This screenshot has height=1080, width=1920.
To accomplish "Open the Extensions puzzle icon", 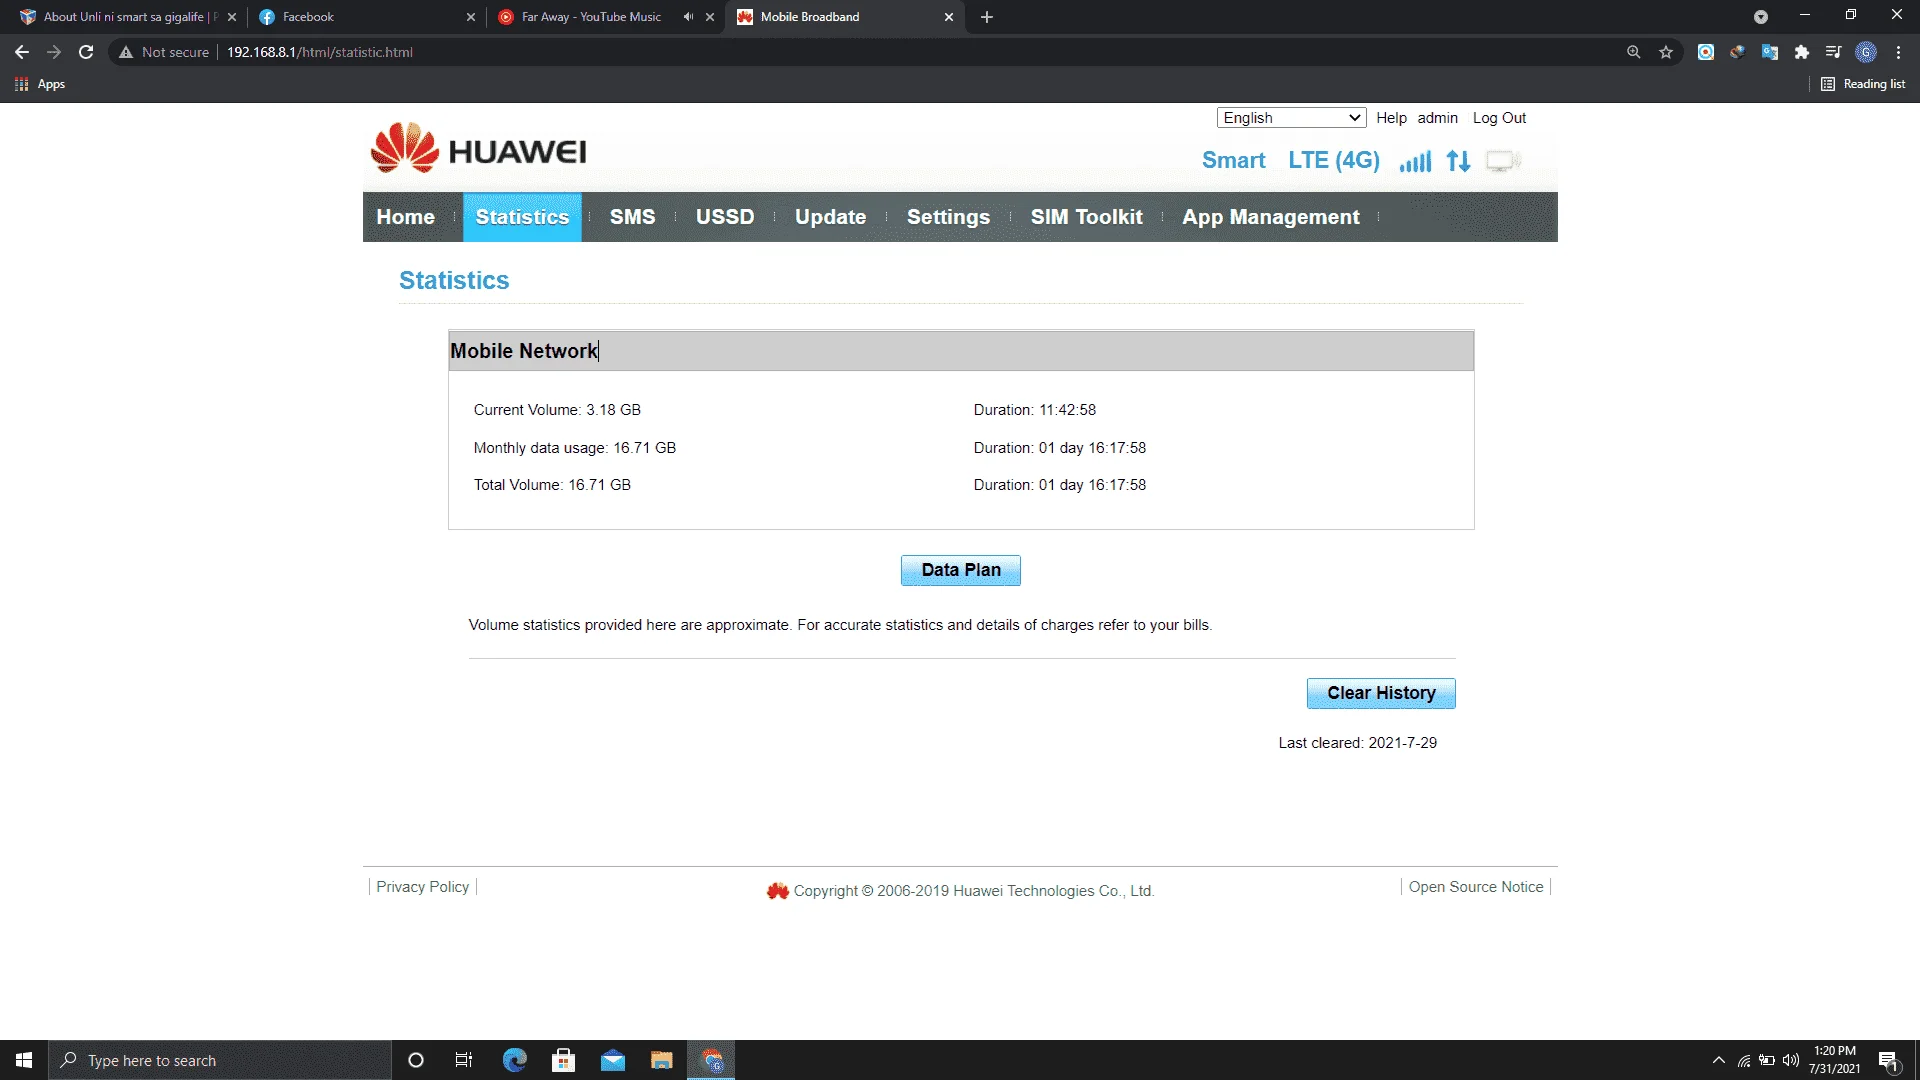I will tap(1802, 52).
